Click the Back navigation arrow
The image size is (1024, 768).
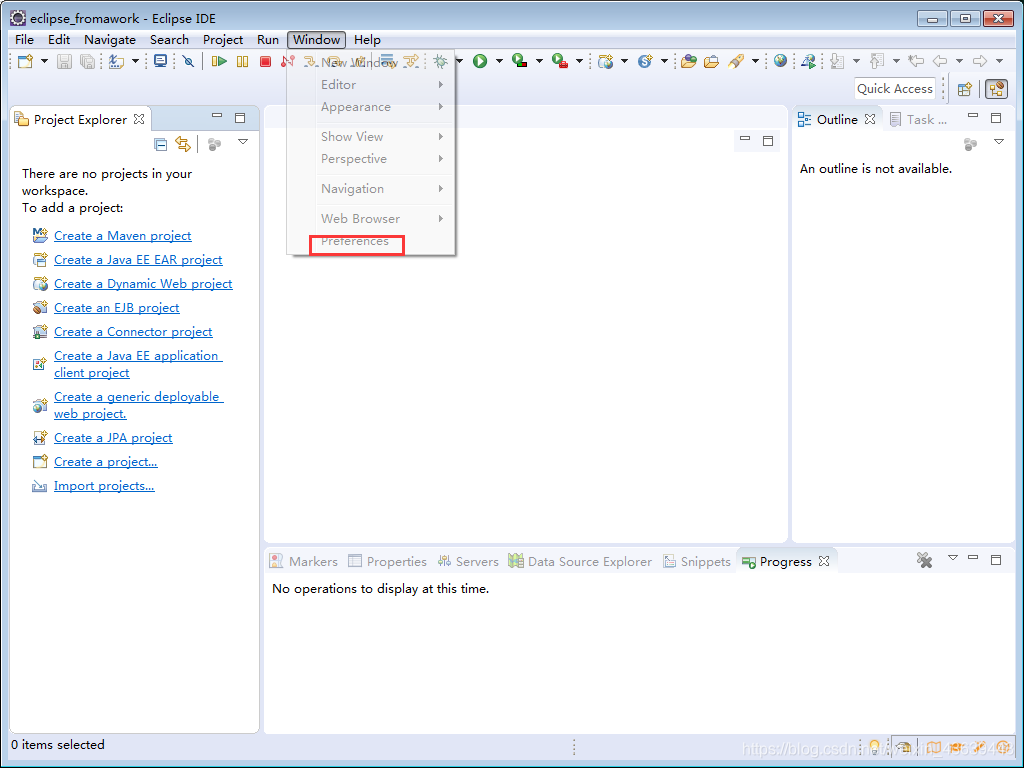940,61
